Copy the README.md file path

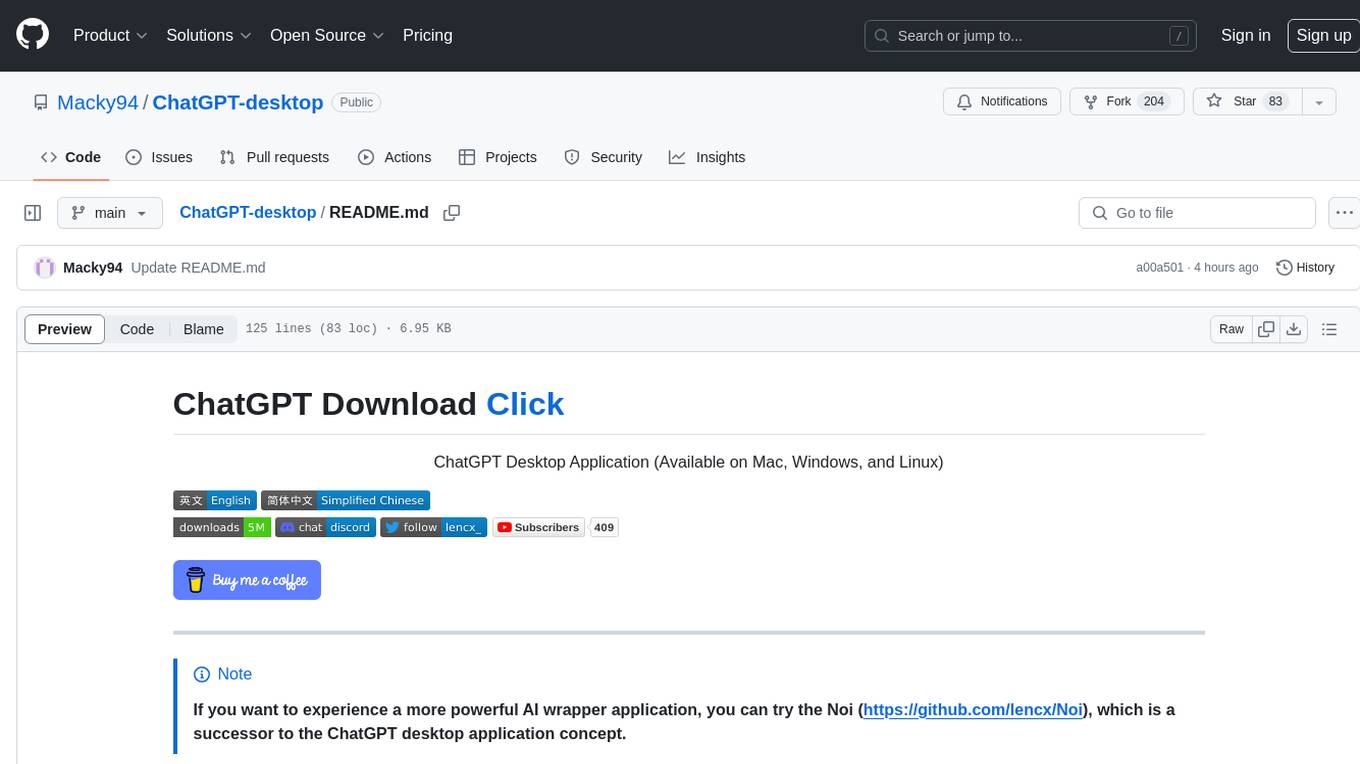pos(451,212)
